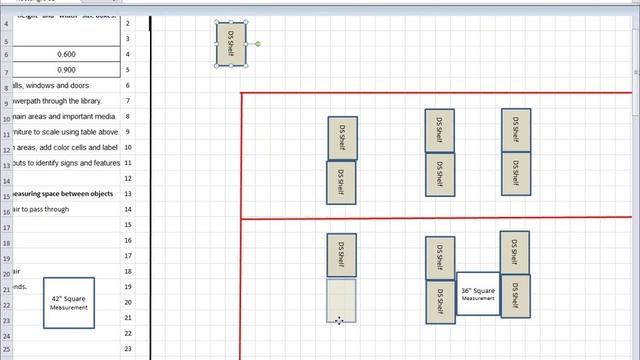The height and width of the screenshot is (360, 640).
Task: Select lower DS Shelf right of 36" Square box
Action: 516,296
